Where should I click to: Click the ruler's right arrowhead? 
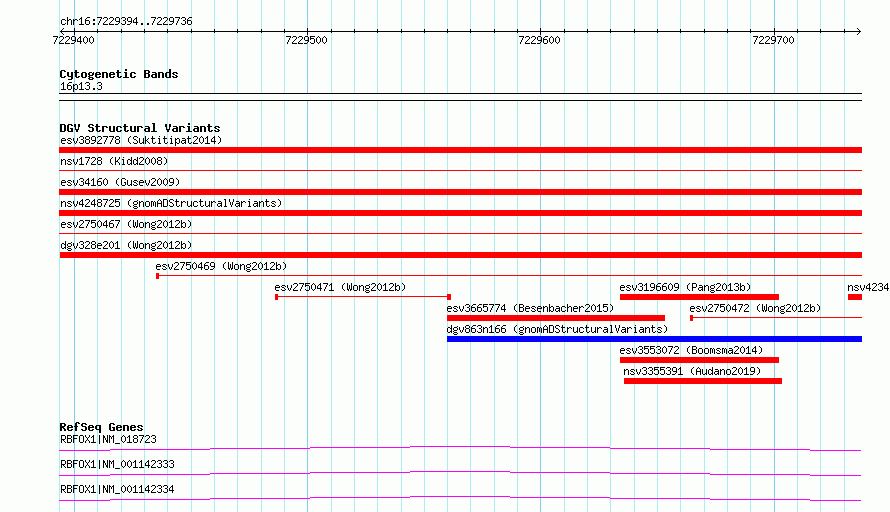858,31
